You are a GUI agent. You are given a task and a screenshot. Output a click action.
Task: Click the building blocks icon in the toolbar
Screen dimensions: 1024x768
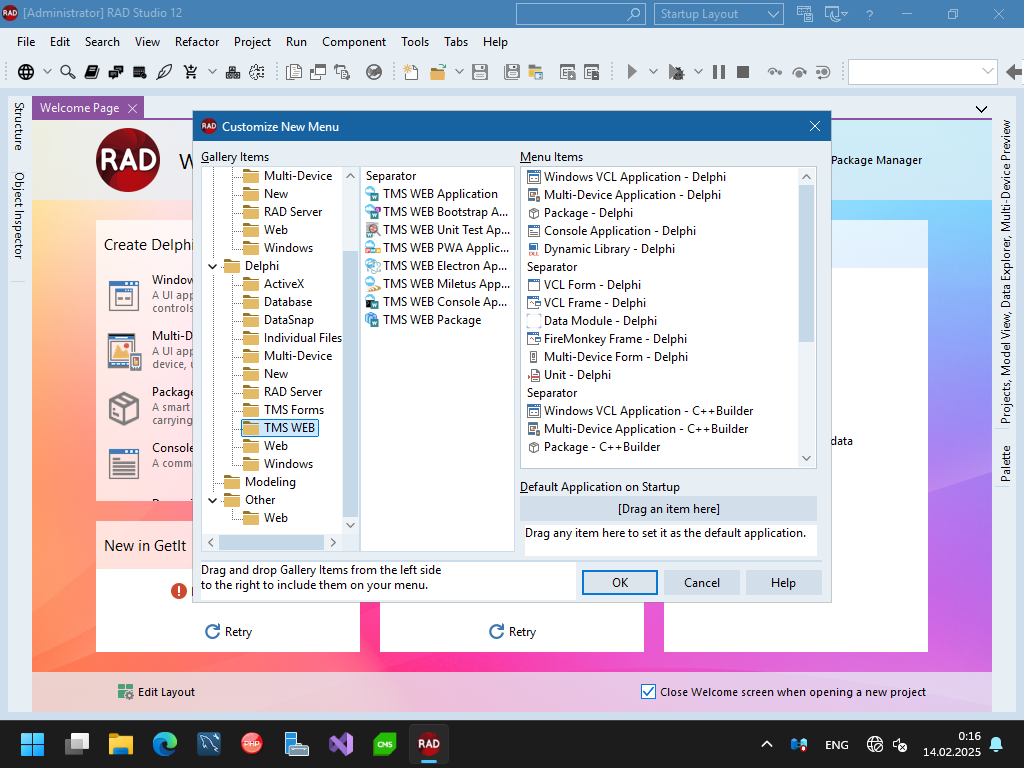coord(232,72)
